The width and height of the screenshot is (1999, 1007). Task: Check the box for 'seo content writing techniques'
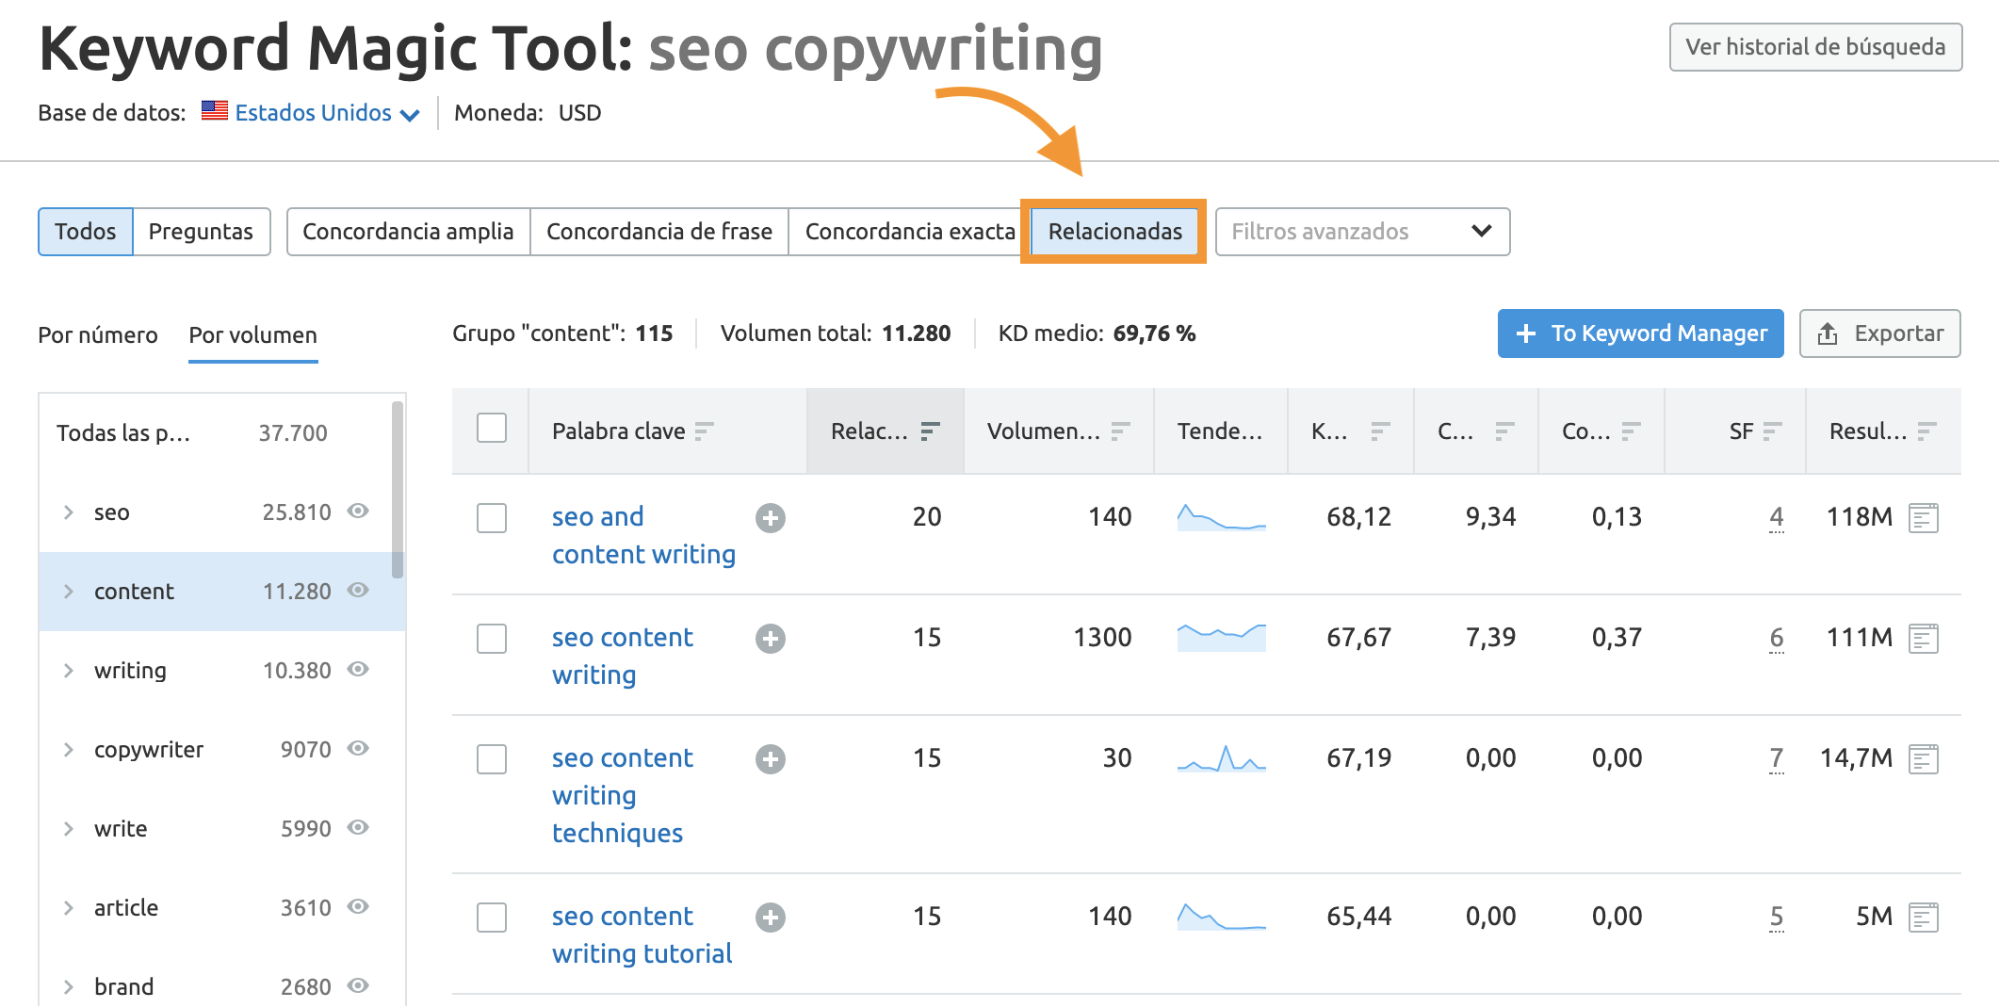tap(491, 759)
